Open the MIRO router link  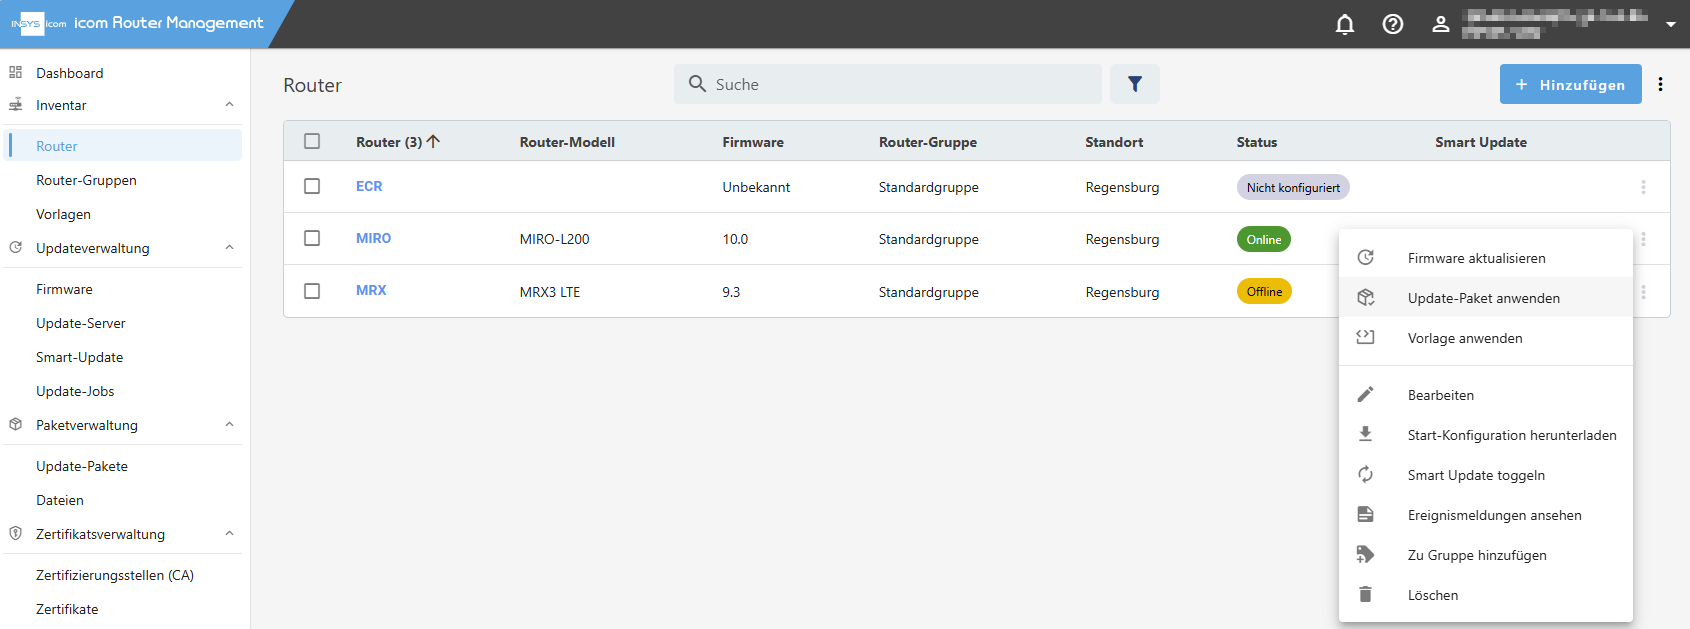click(373, 238)
